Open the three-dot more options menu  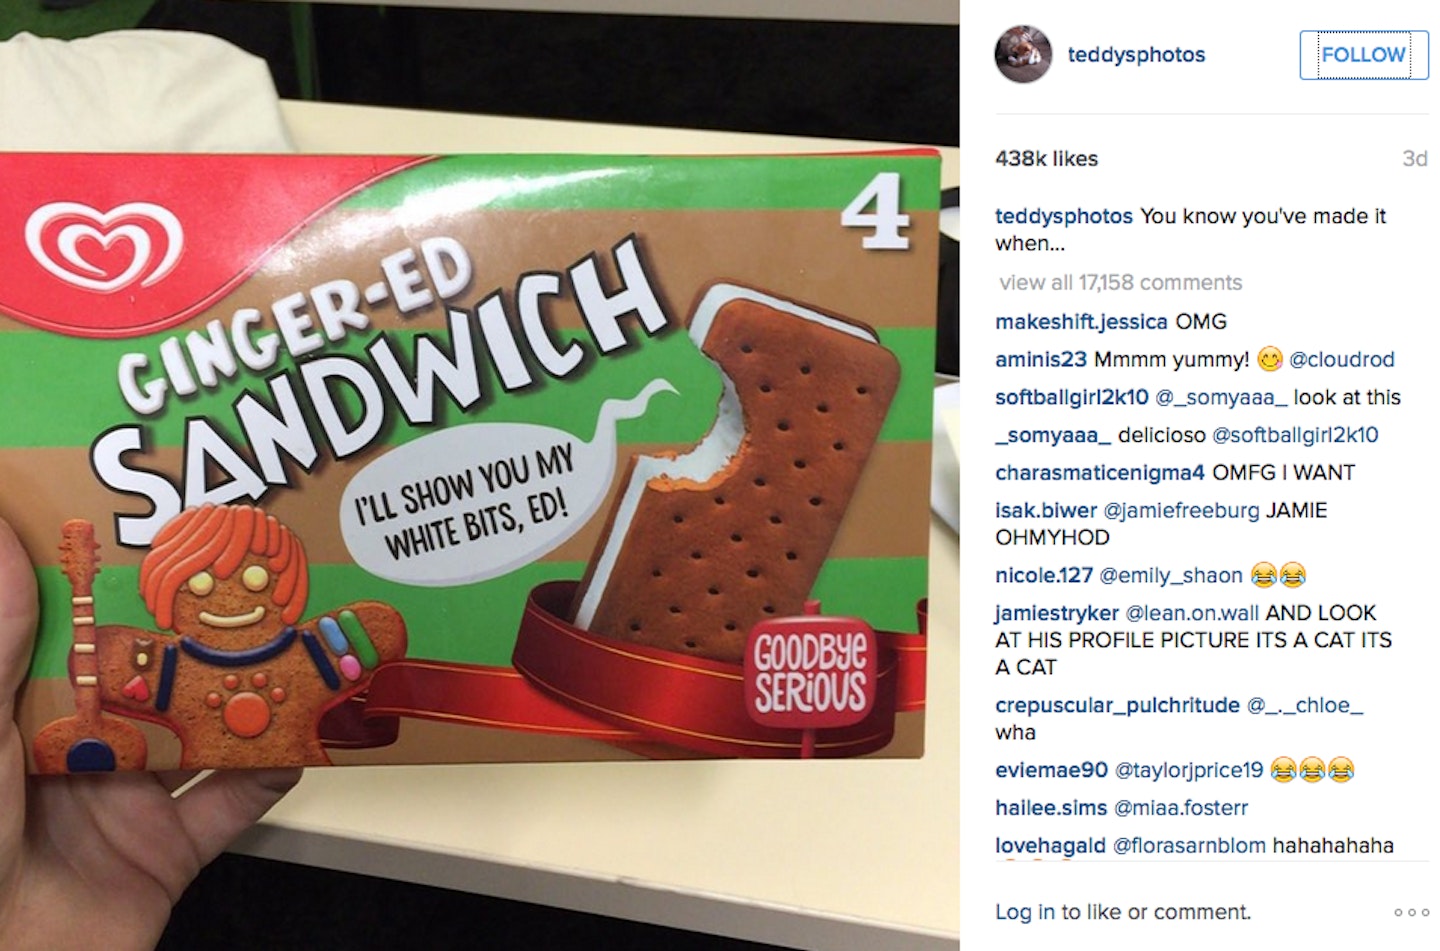click(1411, 912)
